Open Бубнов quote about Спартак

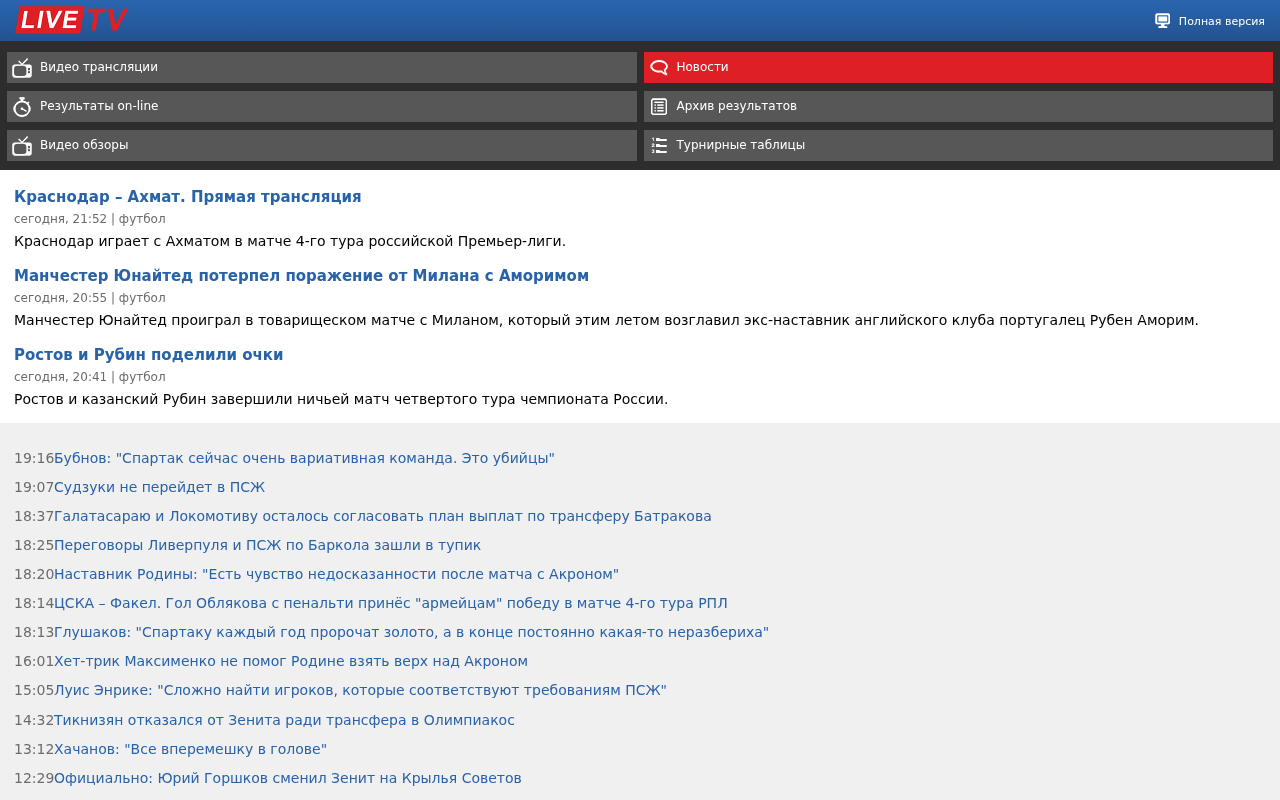click(x=304, y=458)
